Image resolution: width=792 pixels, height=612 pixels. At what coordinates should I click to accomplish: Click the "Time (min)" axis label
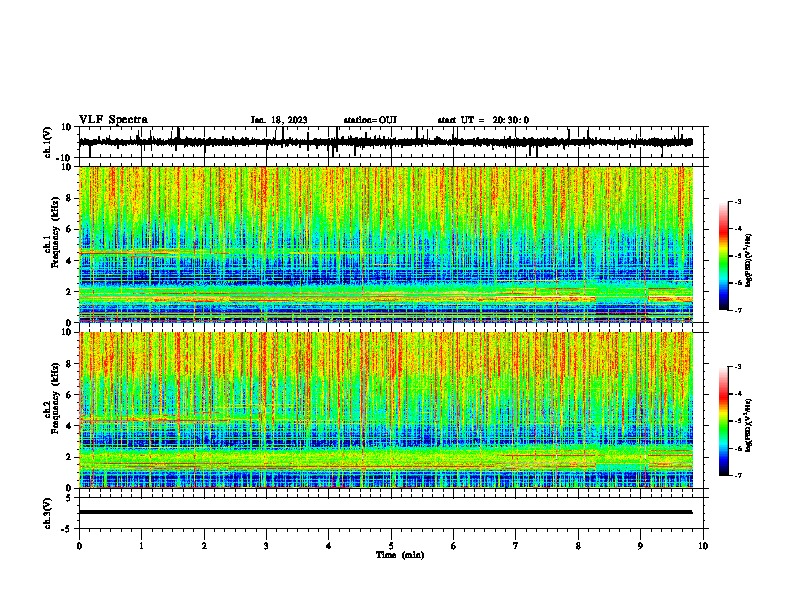(400, 555)
